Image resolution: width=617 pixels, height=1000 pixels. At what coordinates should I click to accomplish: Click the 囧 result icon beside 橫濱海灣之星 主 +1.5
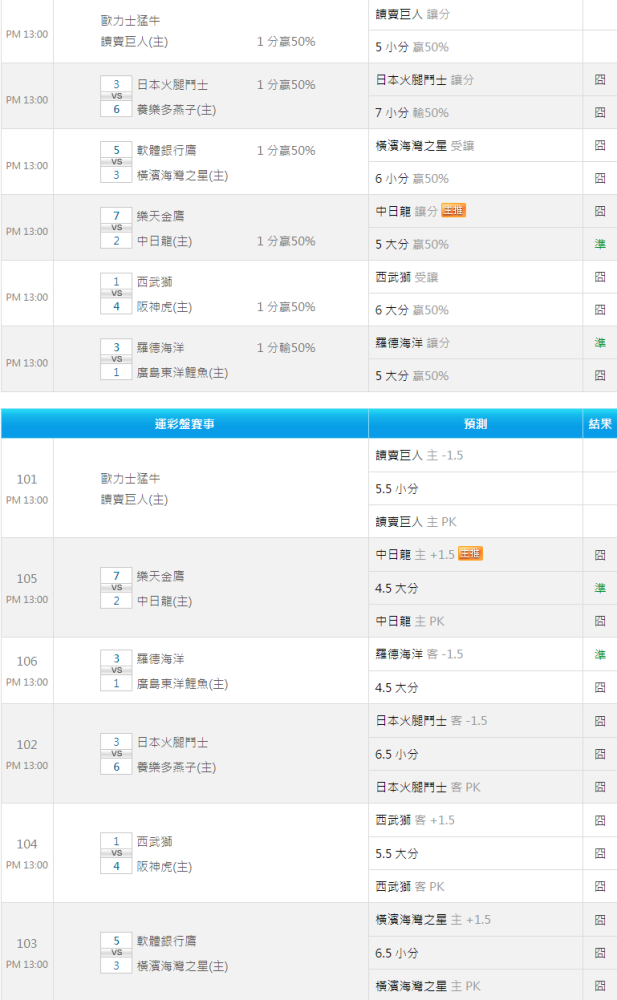600,920
